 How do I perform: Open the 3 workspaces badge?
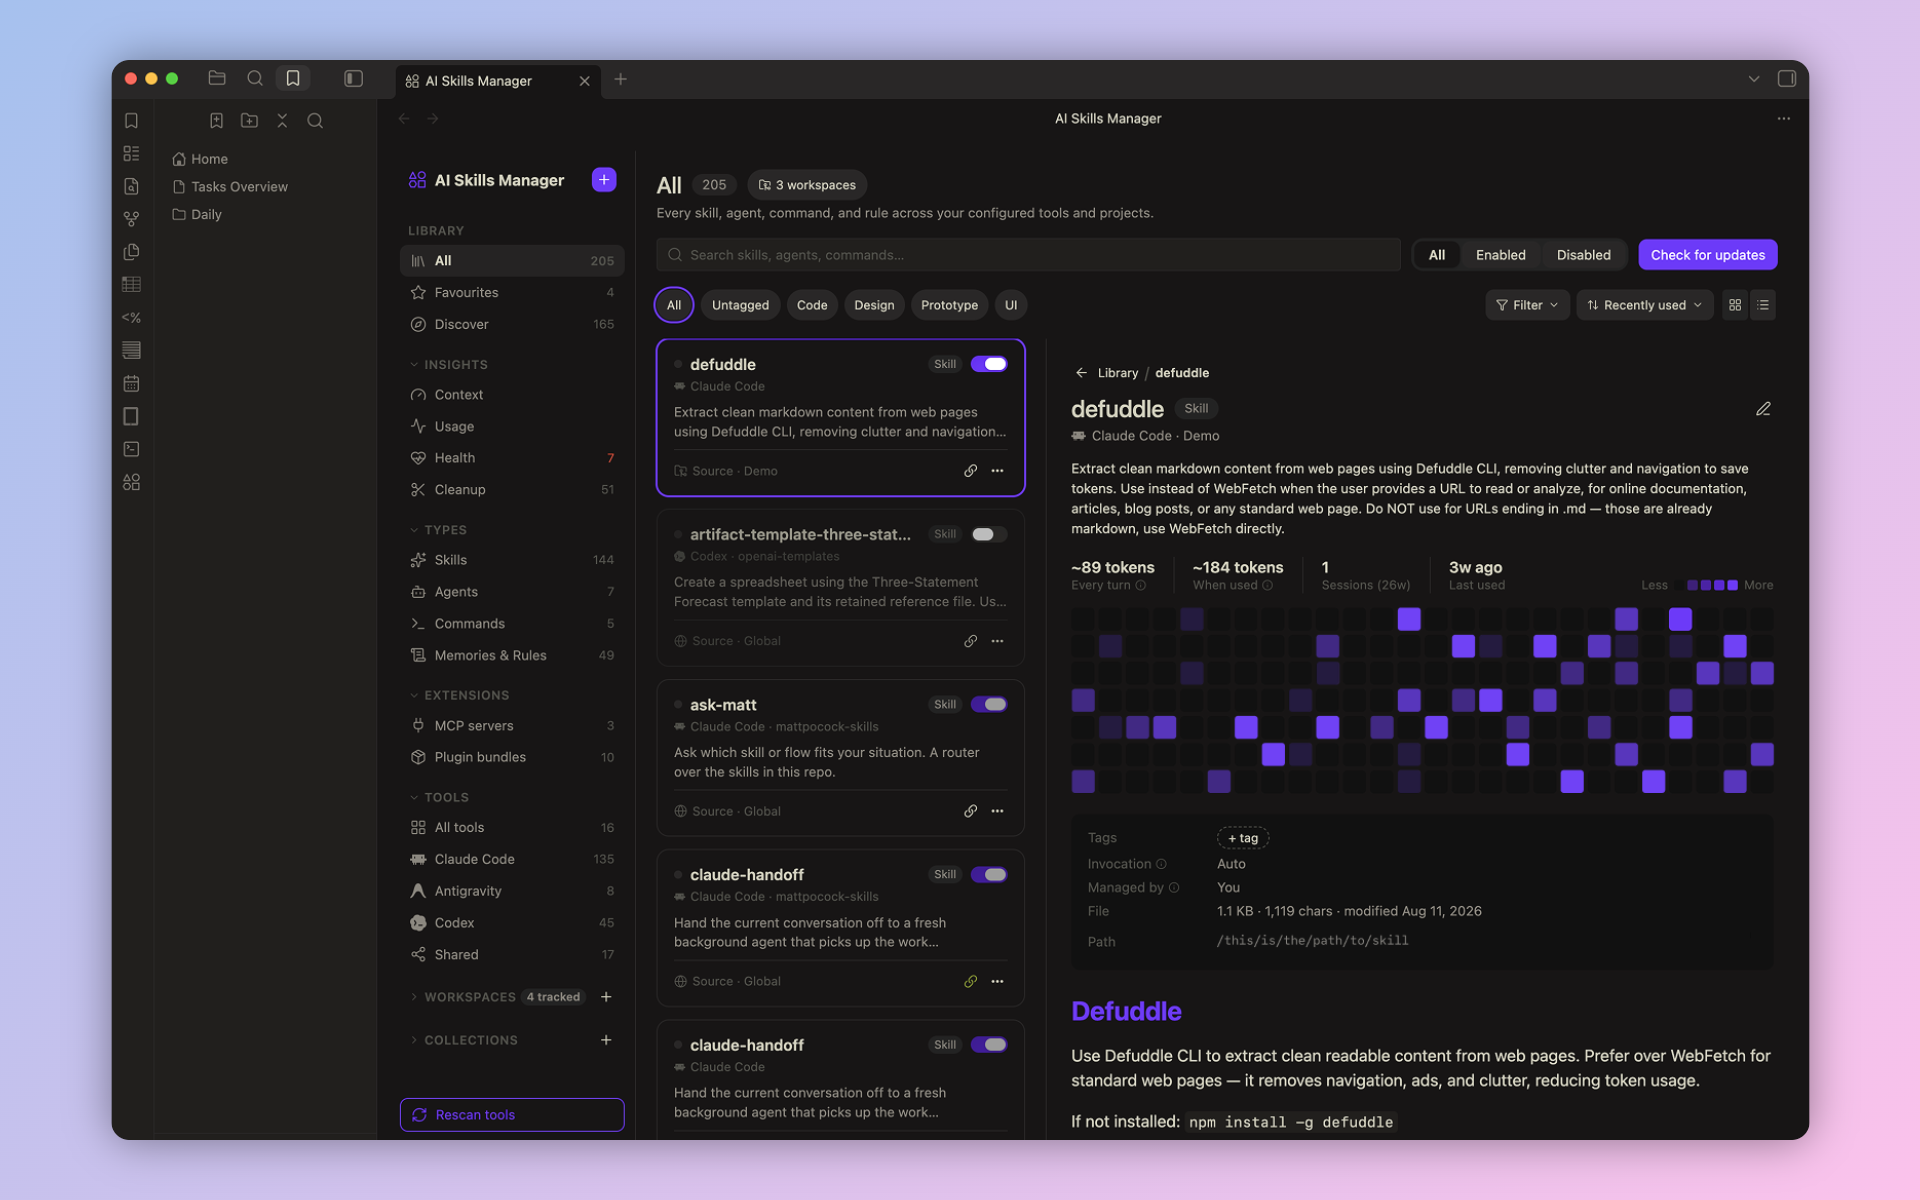(x=807, y=185)
